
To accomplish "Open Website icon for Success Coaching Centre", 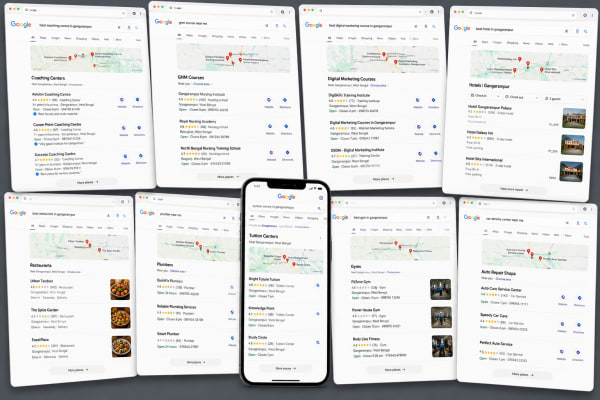I will (x=125, y=156).
